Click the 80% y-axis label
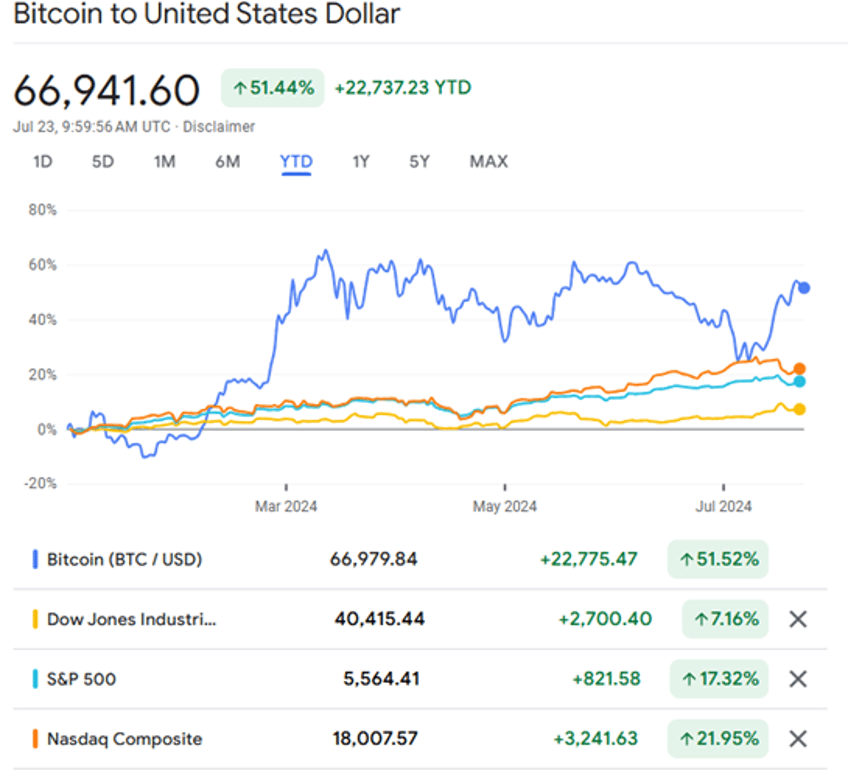 (x=43, y=210)
